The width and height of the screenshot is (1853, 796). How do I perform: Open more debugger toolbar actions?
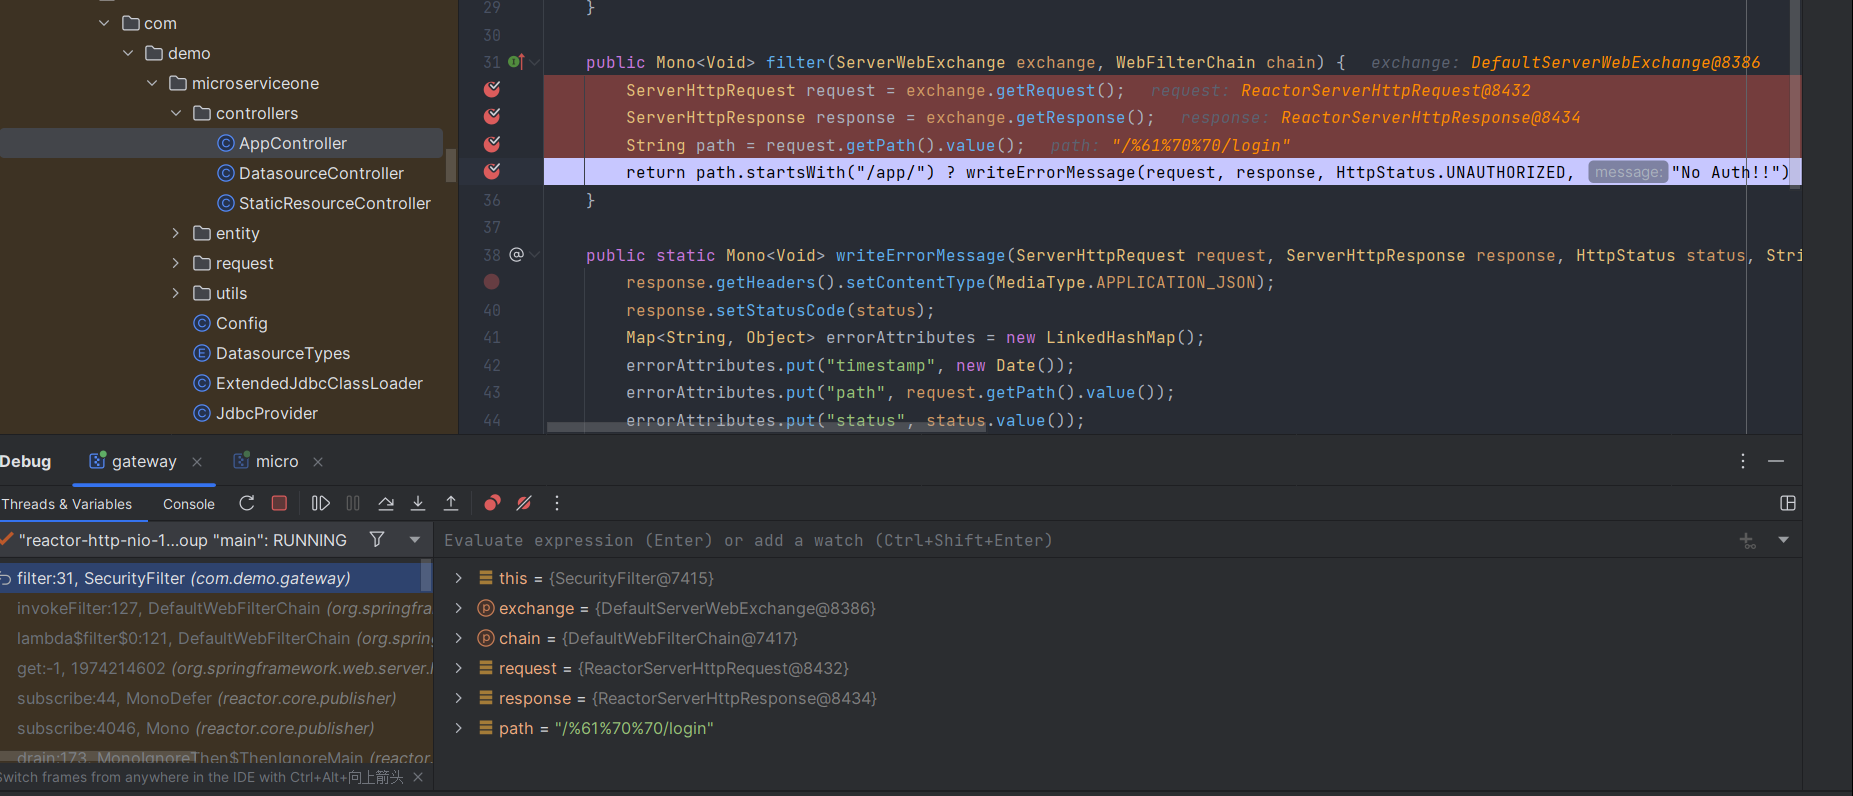click(557, 503)
